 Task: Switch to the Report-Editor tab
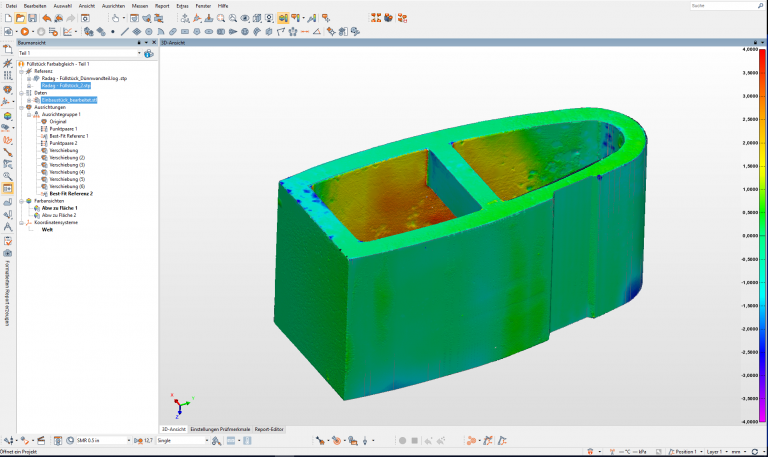(x=269, y=429)
